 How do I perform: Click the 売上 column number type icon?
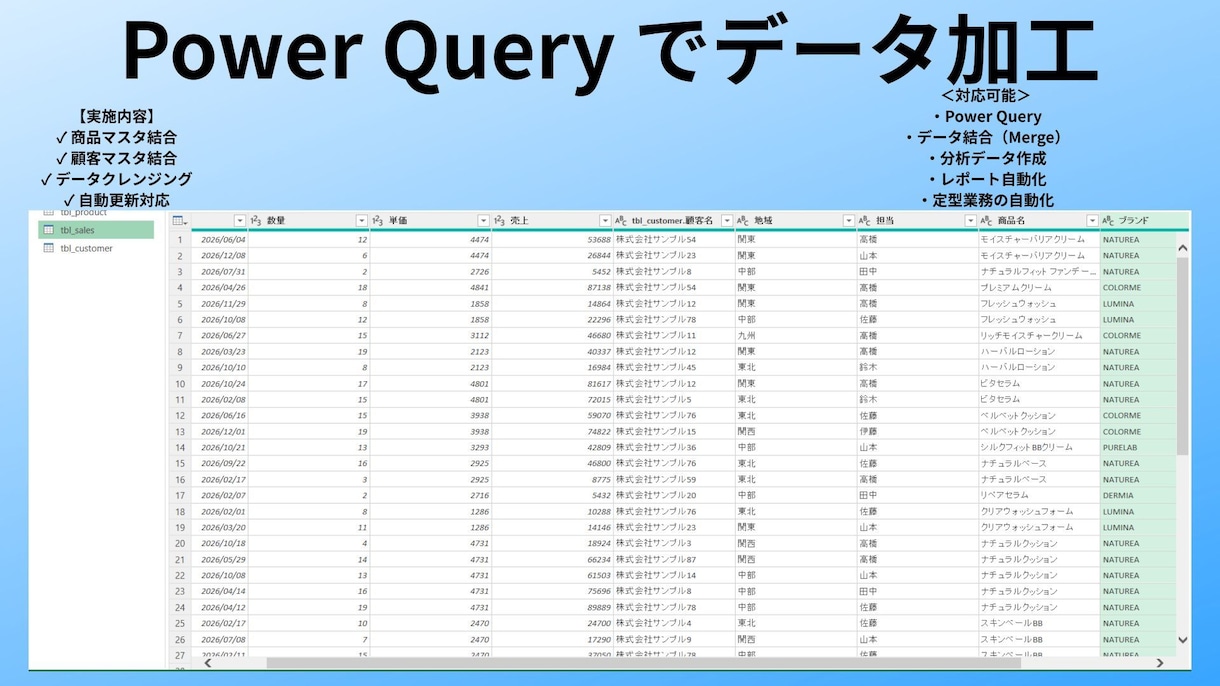[500, 220]
